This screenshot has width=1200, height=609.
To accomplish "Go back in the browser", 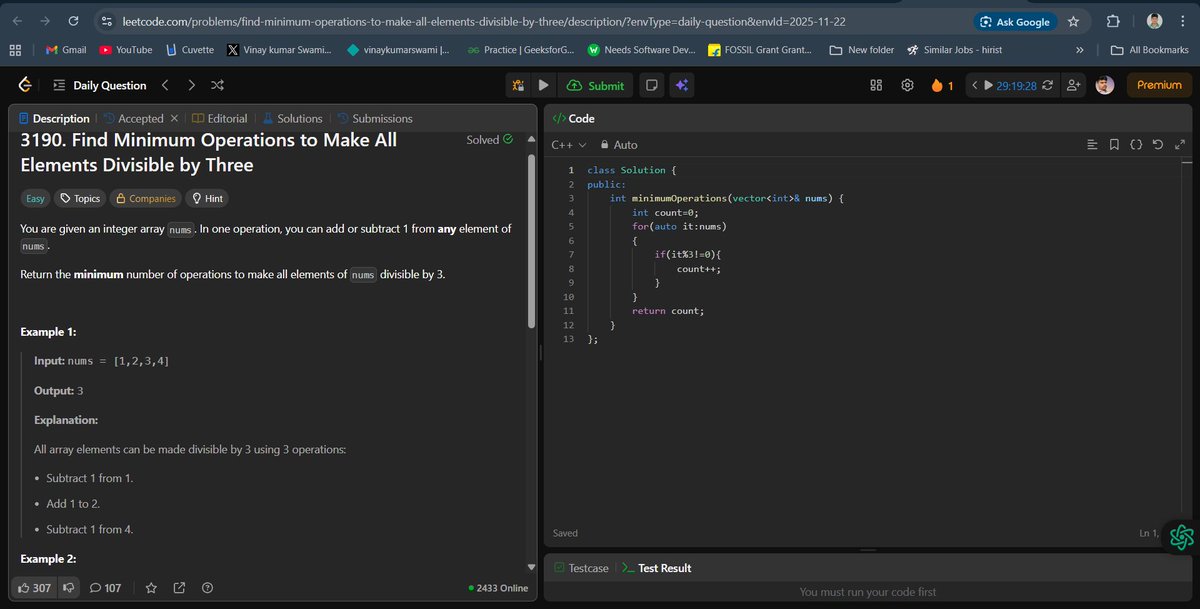I will 18,21.
